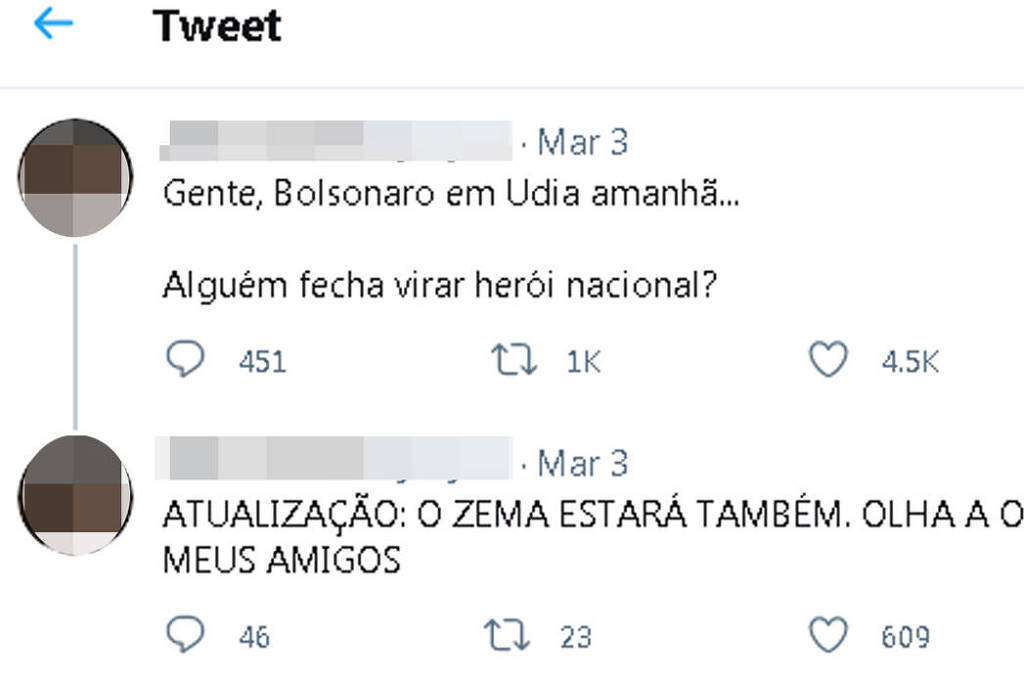The image size is (1024, 683).
Task: Click the Mar 3 date on the second tweet
Action: tap(583, 463)
